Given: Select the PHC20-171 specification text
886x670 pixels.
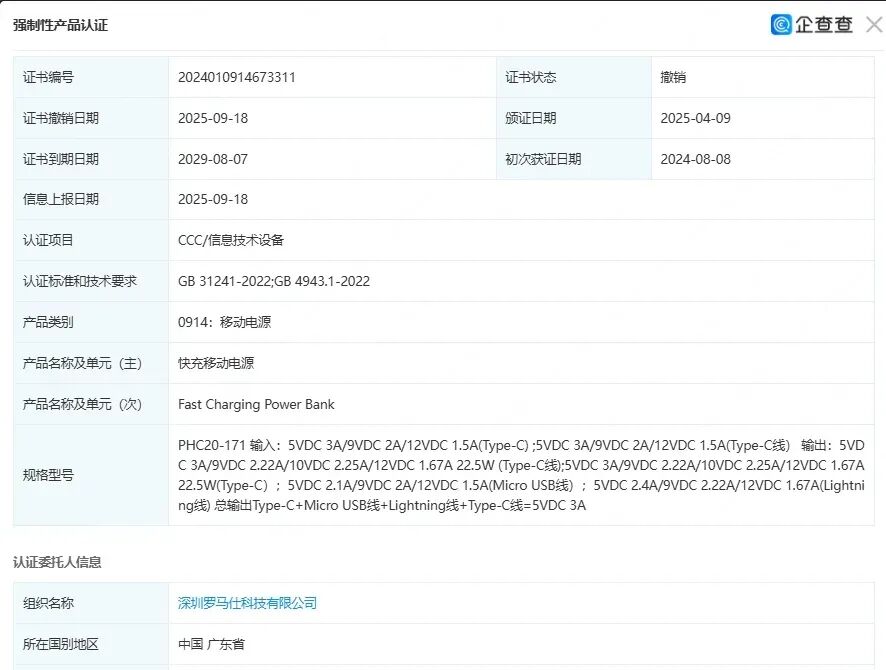Looking at the screenshot, I should coord(521,475).
